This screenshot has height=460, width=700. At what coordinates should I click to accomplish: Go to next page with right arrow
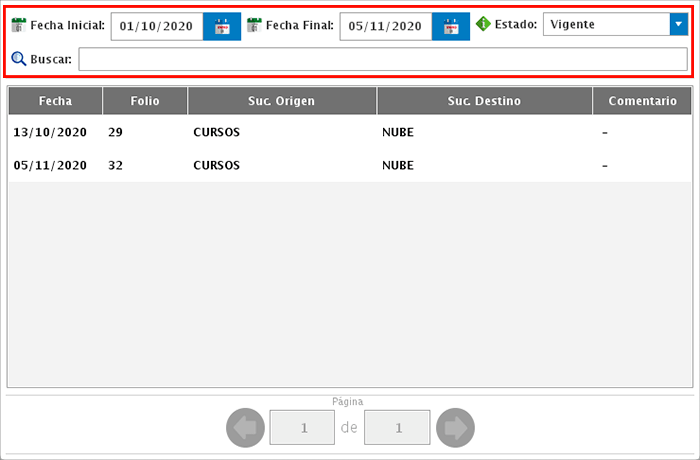point(455,428)
